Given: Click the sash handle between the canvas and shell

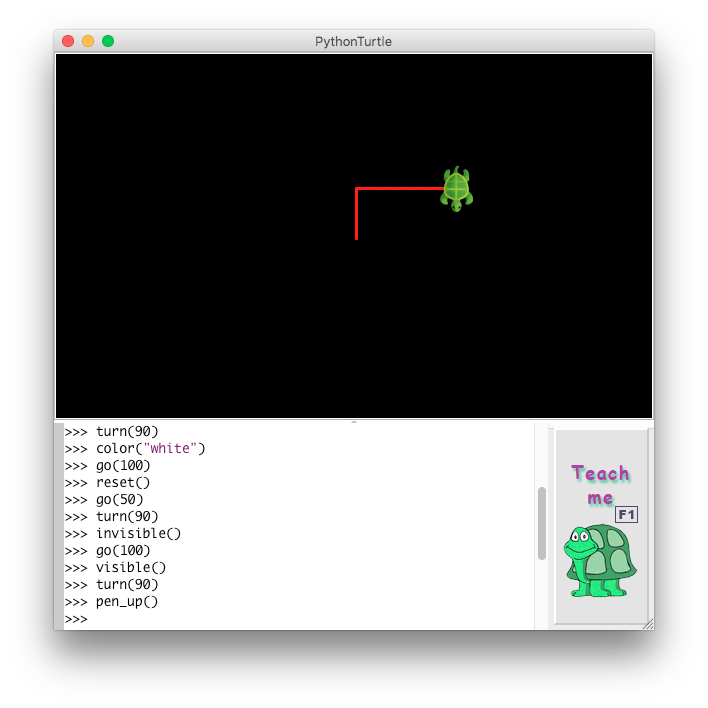Looking at the screenshot, I should pyautogui.click(x=354, y=421).
